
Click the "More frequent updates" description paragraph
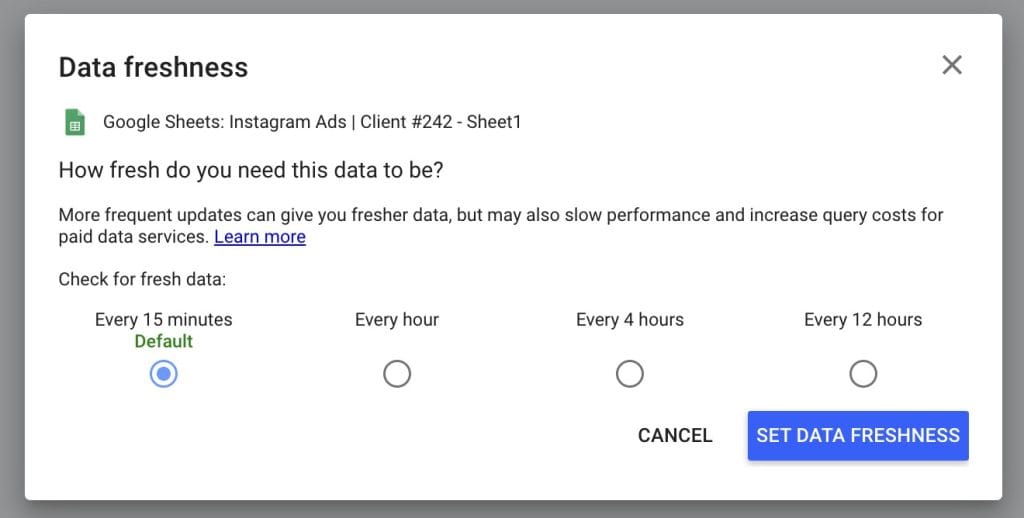coord(500,215)
